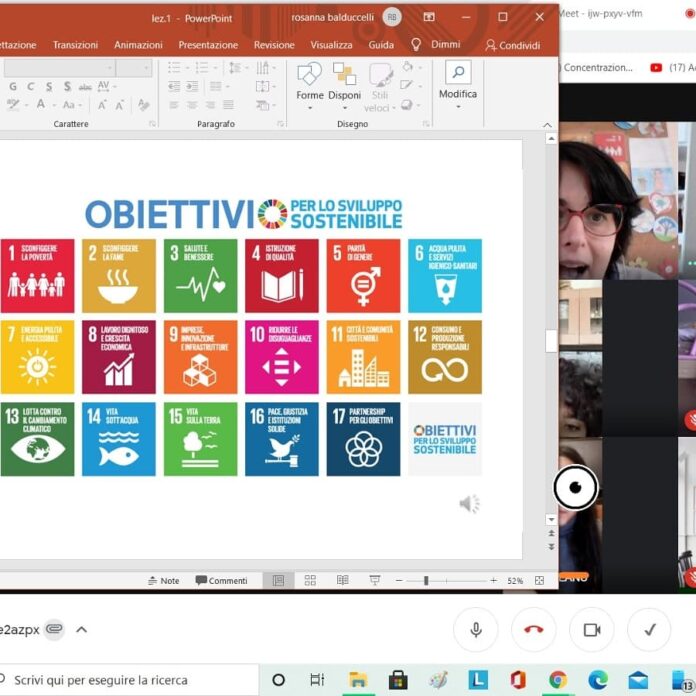Click scrollbar down arrow
Image resolution: width=696 pixels, height=696 pixels.
pyautogui.click(x=551, y=519)
